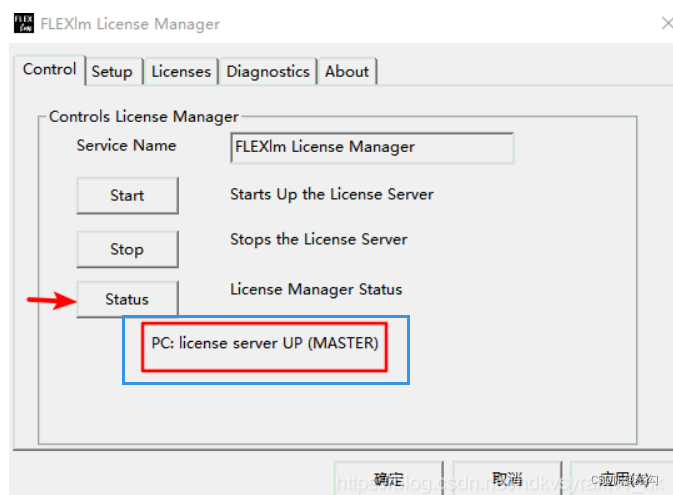Close the FLEXlm License Manager window
The height and width of the screenshot is (495, 673).
click(x=667, y=23)
